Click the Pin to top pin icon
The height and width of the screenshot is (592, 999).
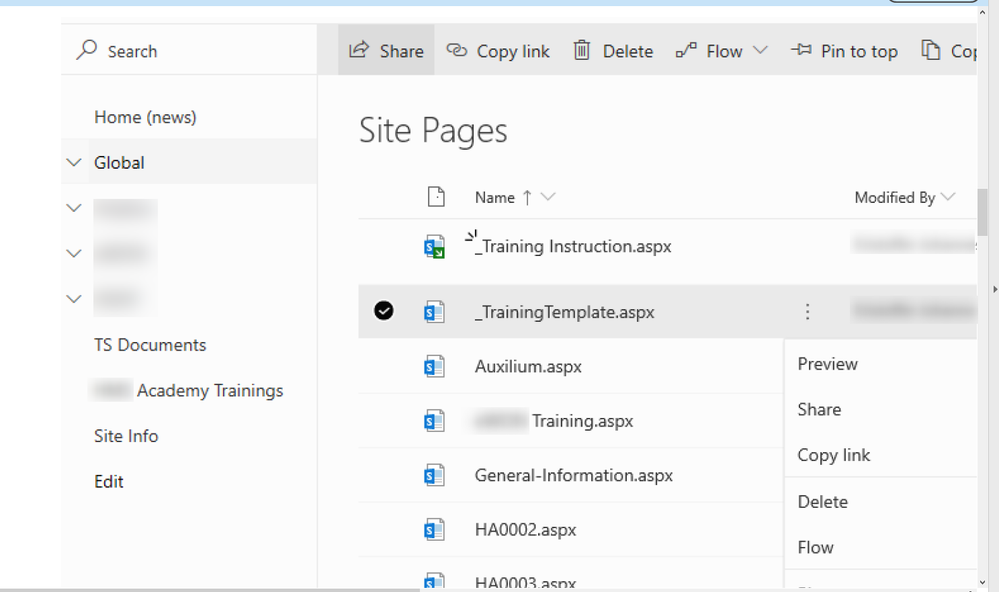pyautogui.click(x=801, y=50)
